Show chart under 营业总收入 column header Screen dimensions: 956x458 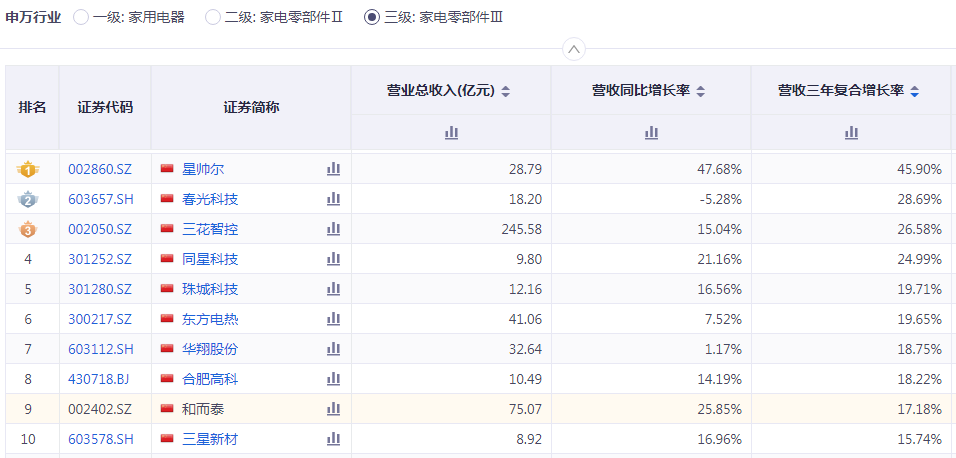point(451,132)
